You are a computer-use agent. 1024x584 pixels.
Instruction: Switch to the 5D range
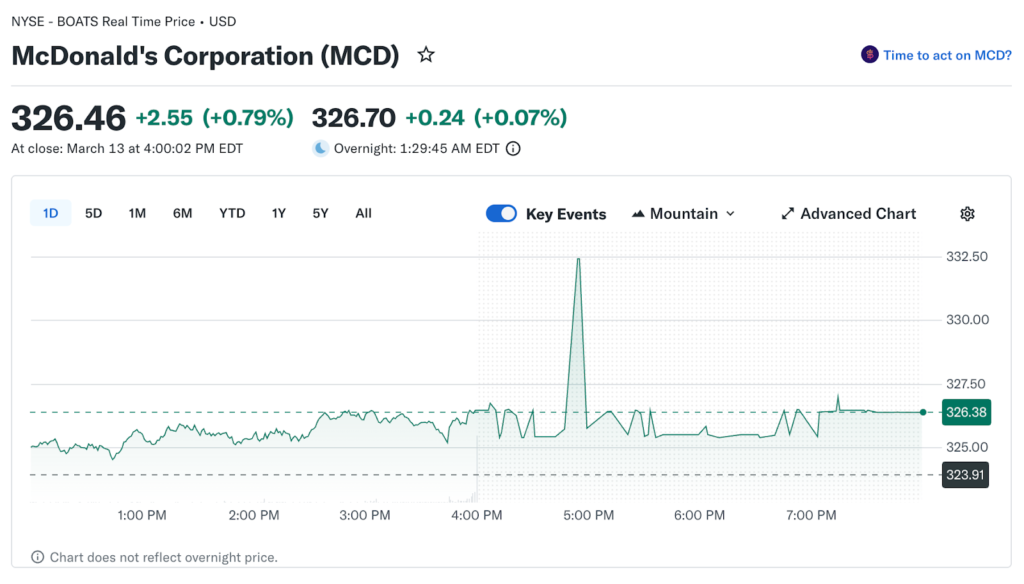tap(93, 213)
